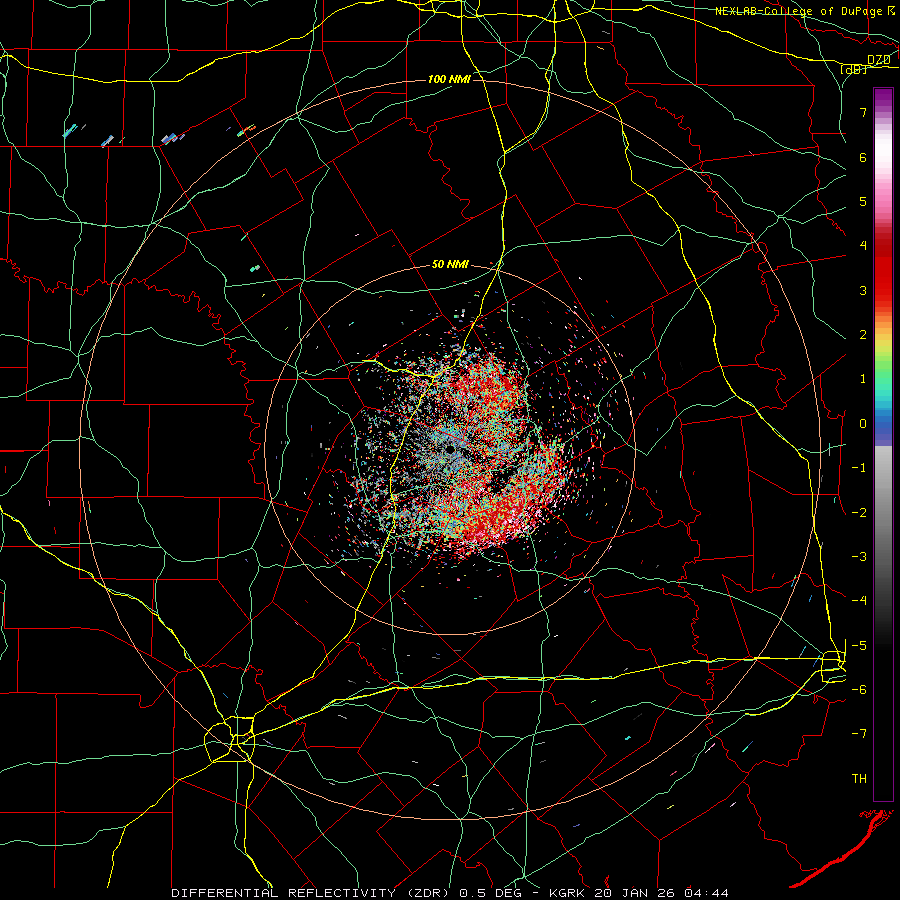Click the "2" value on the color scale
Viewport: 900px width, 900px height.
click(x=863, y=335)
